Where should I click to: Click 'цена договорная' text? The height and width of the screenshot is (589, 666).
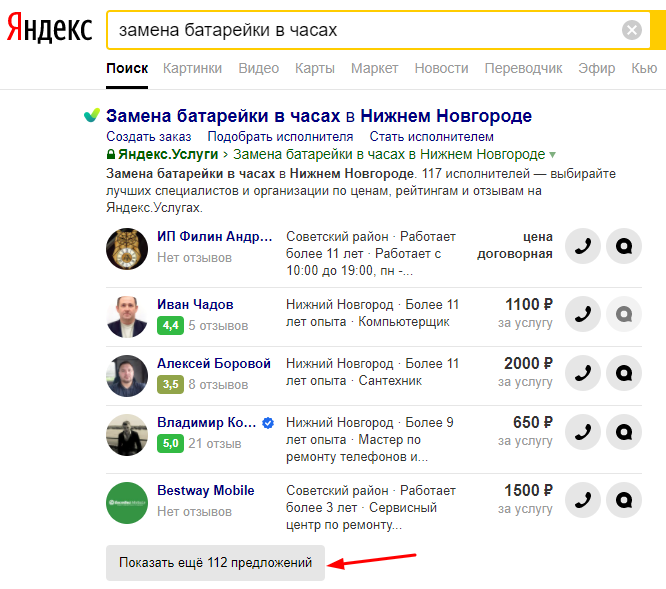click(515, 245)
